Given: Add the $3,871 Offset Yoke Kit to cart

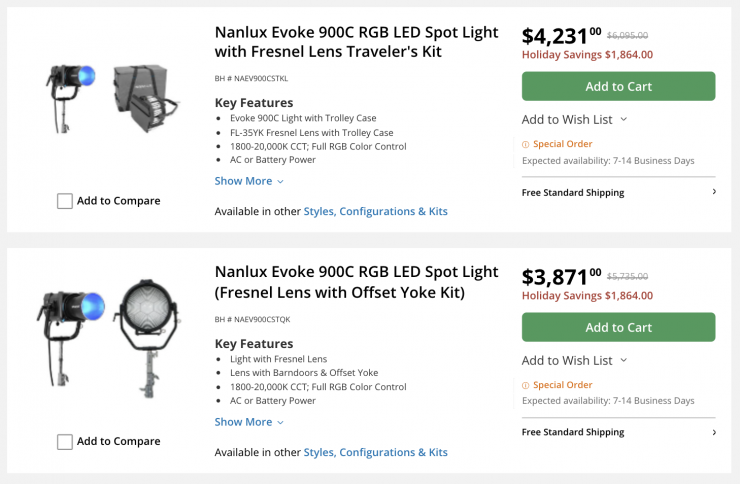Looking at the screenshot, I should [618, 327].
